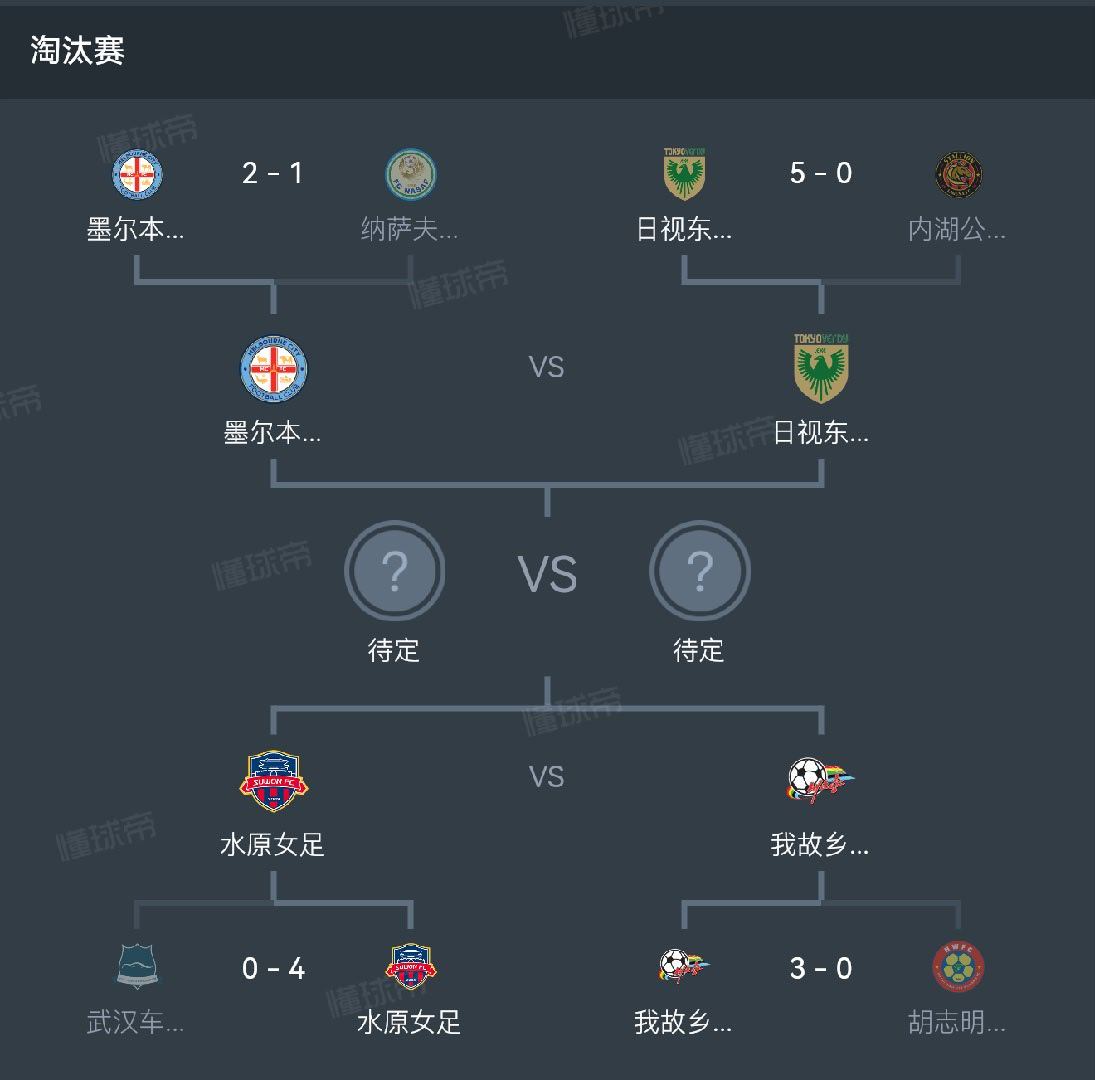Select the 纳萨夫... team name label
Screen dimensions: 1095x1080
(x=409, y=230)
